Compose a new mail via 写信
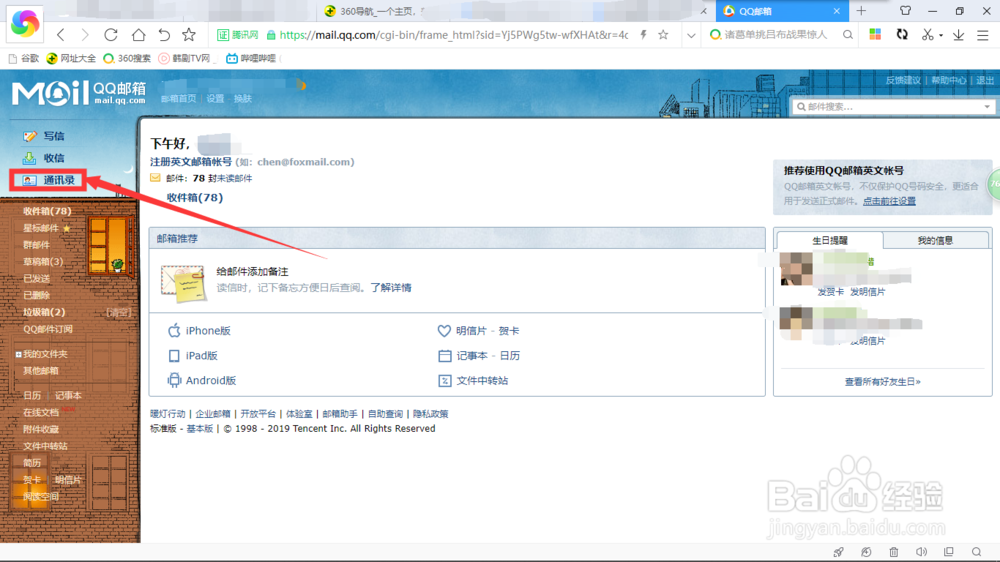 54,136
